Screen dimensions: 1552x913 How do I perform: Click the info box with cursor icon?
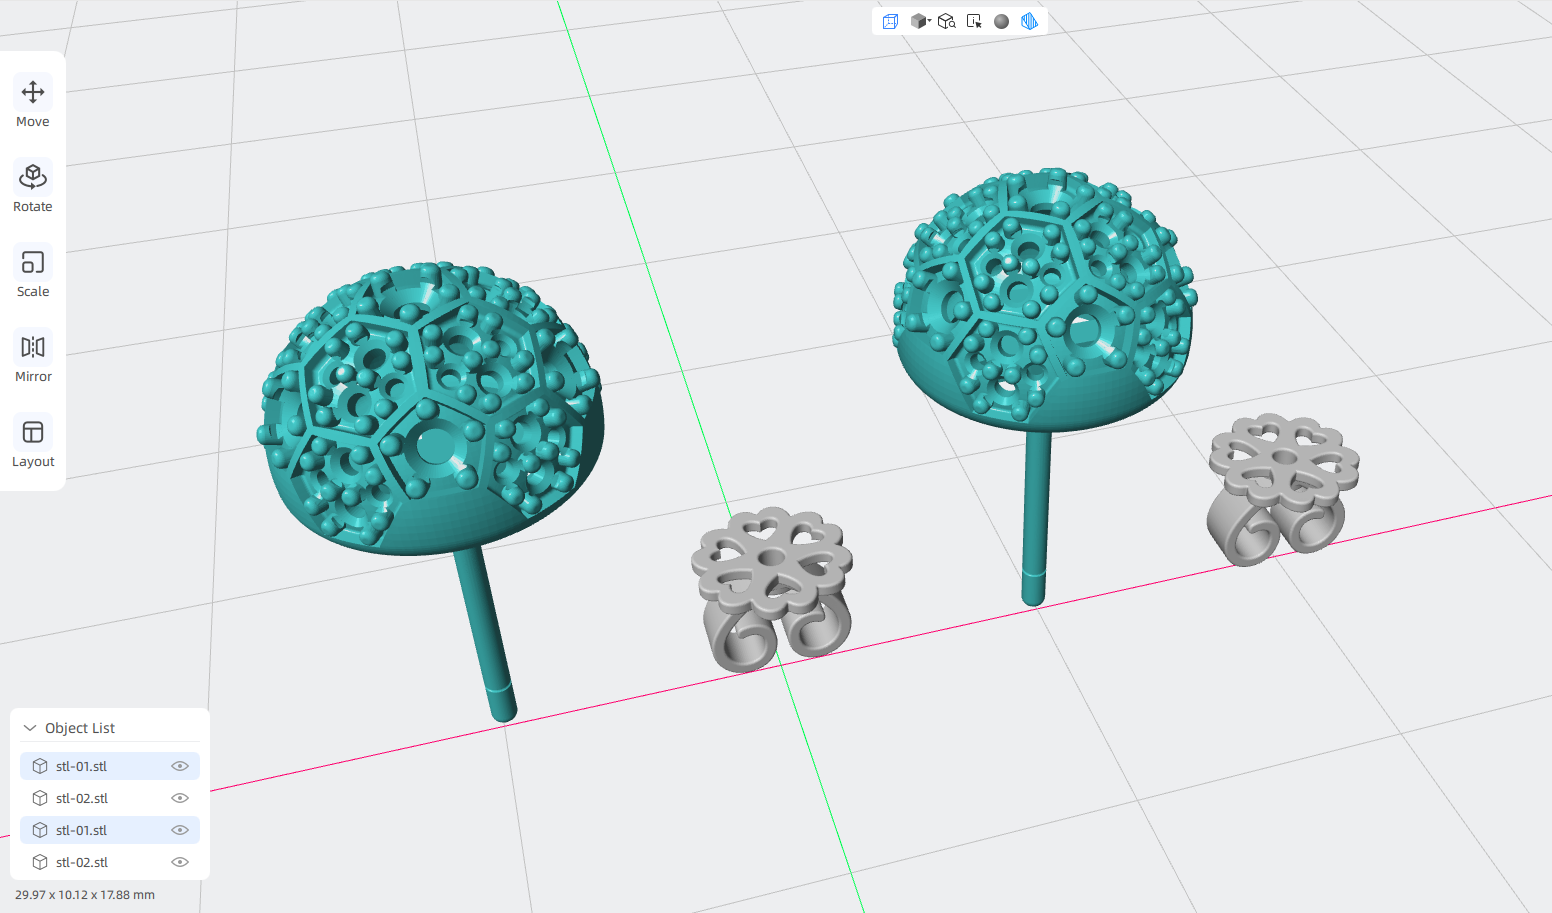coord(974,21)
